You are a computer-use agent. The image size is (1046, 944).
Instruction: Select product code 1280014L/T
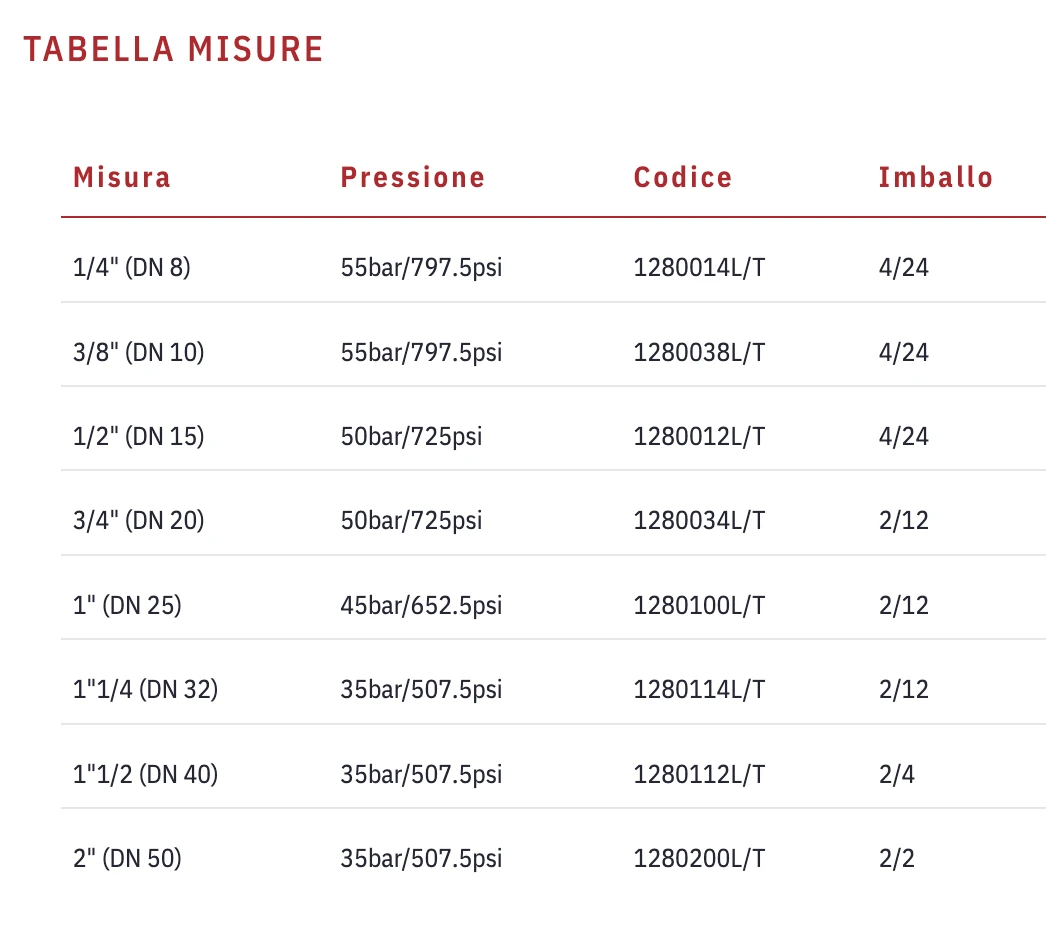[699, 268]
